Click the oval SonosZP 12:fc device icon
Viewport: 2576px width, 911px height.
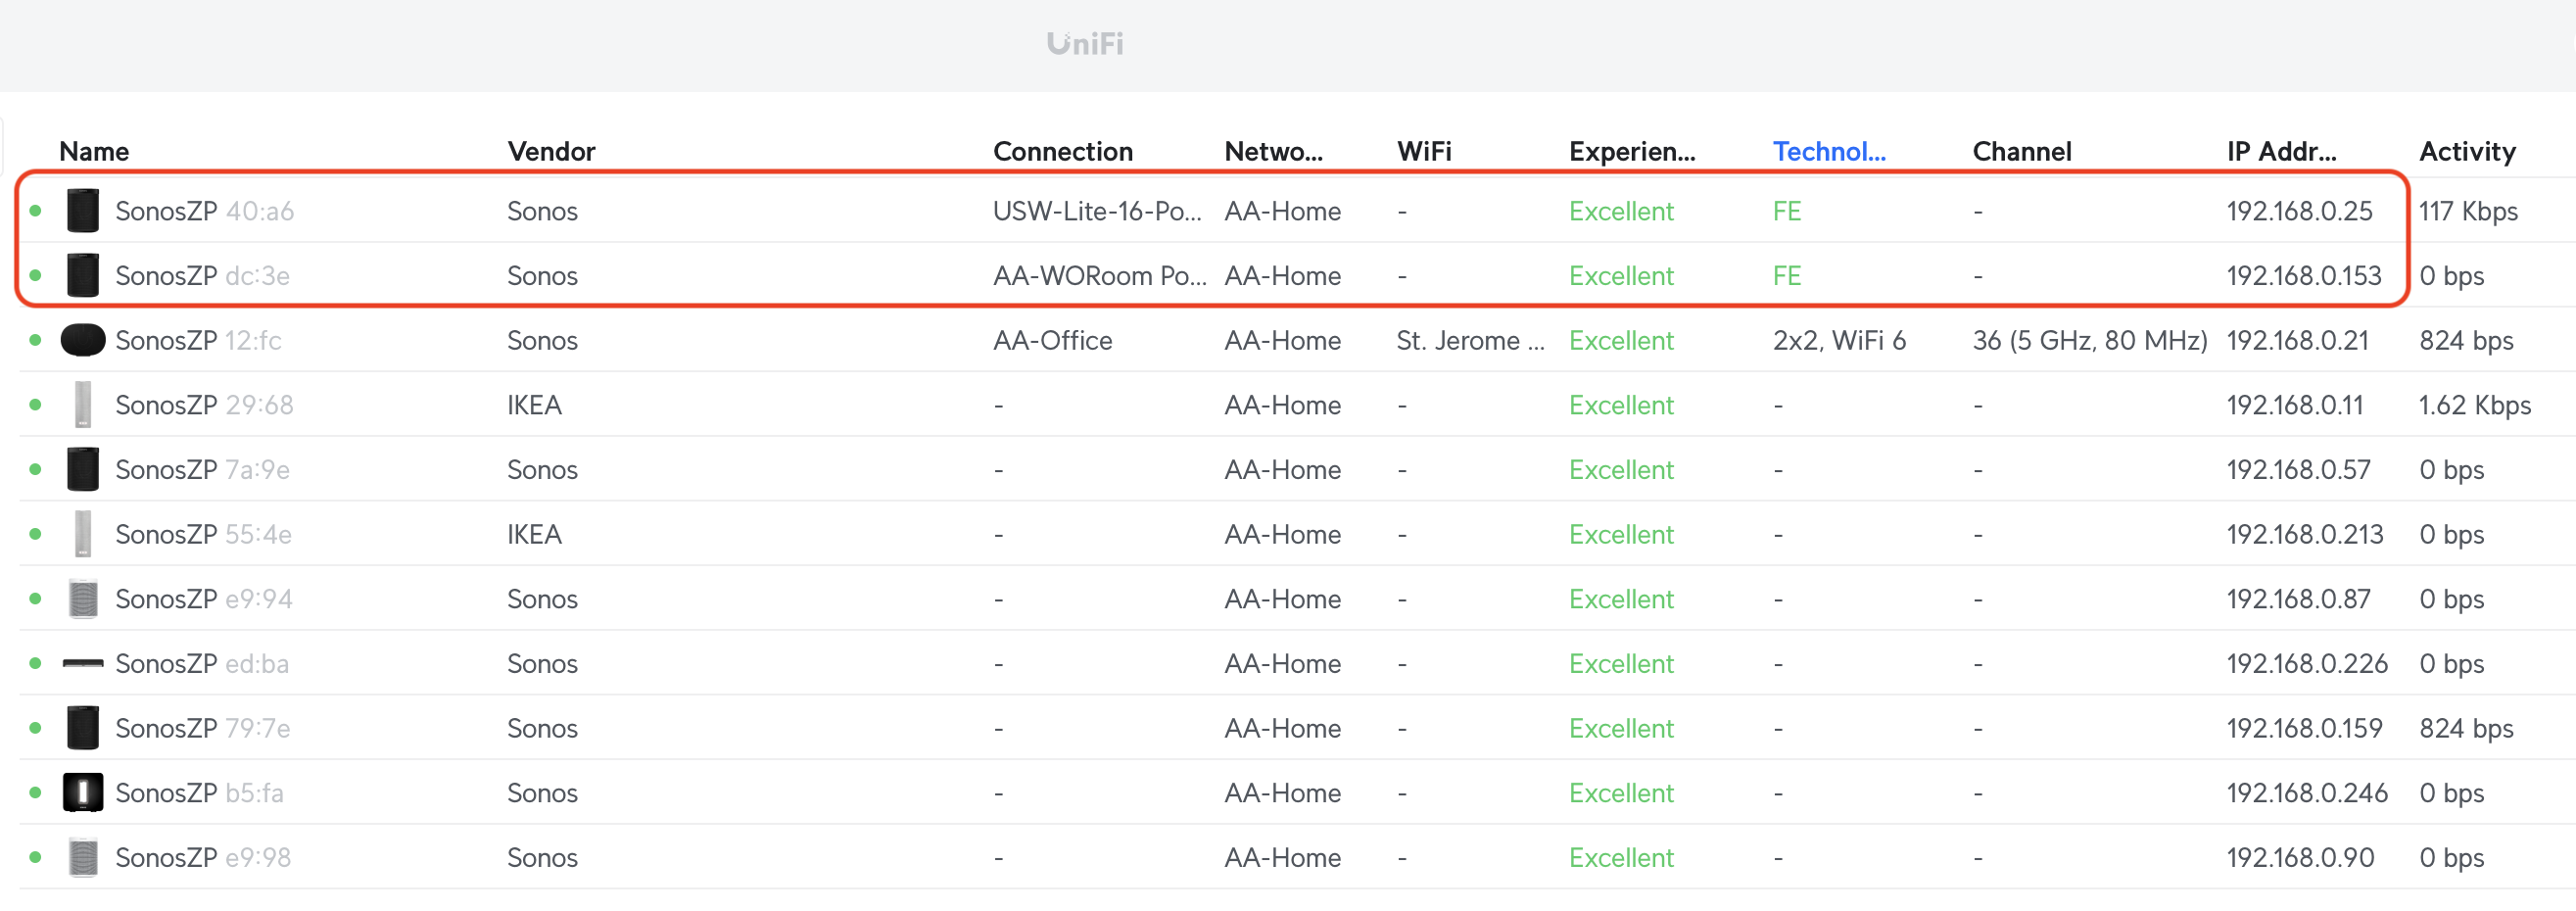tap(83, 340)
